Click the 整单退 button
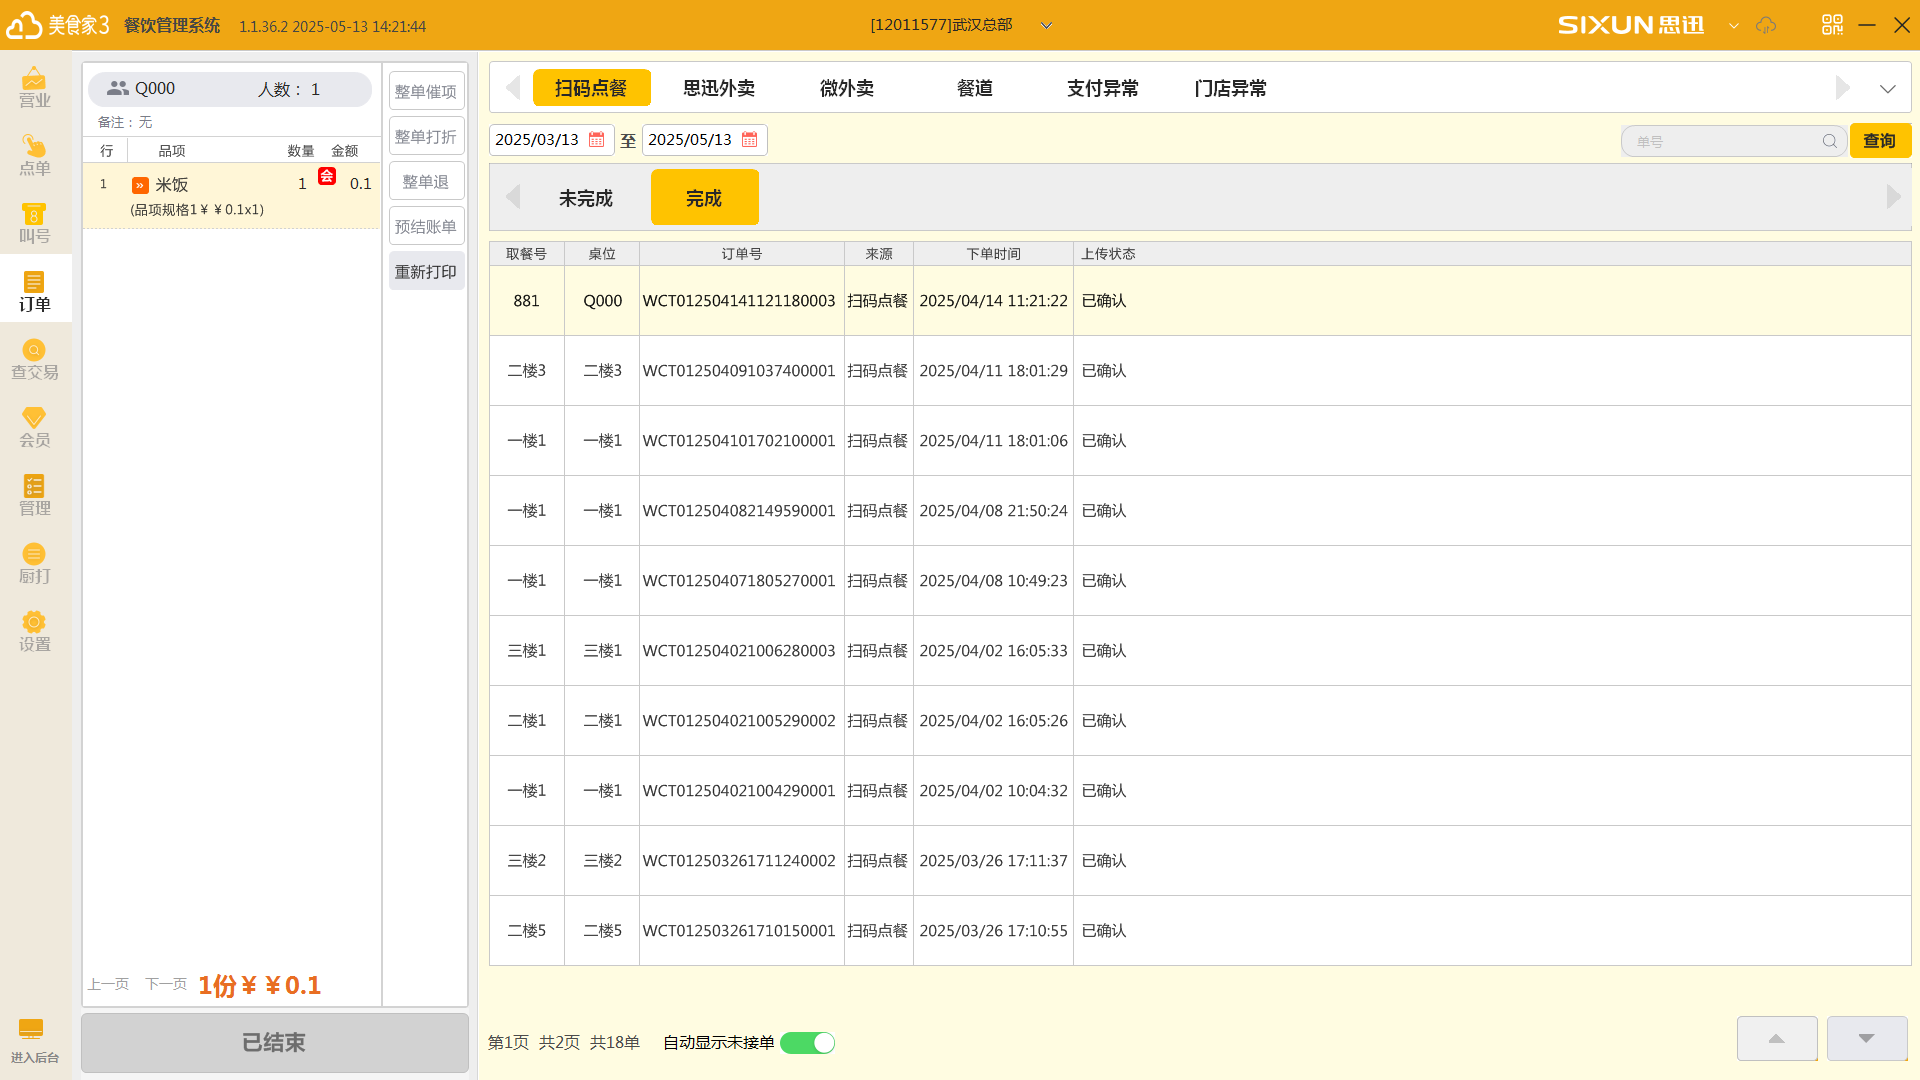 [426, 181]
